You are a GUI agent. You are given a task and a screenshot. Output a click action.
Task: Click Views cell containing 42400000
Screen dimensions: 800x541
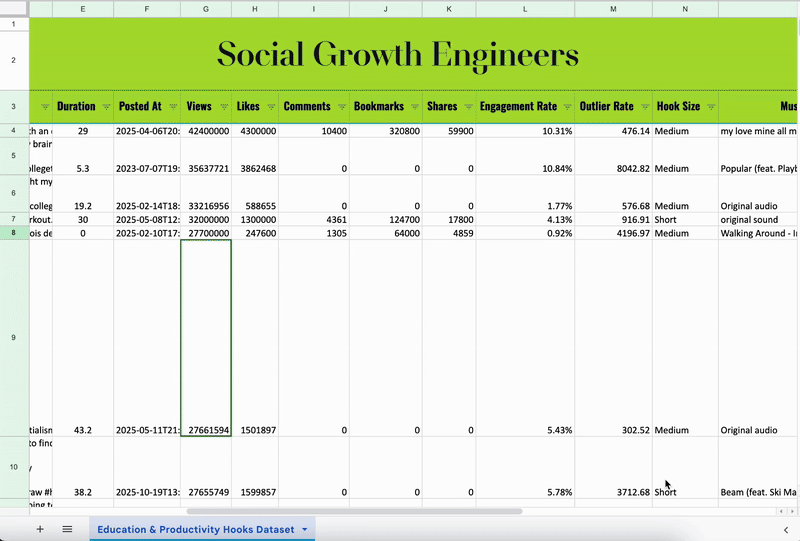tap(206, 131)
